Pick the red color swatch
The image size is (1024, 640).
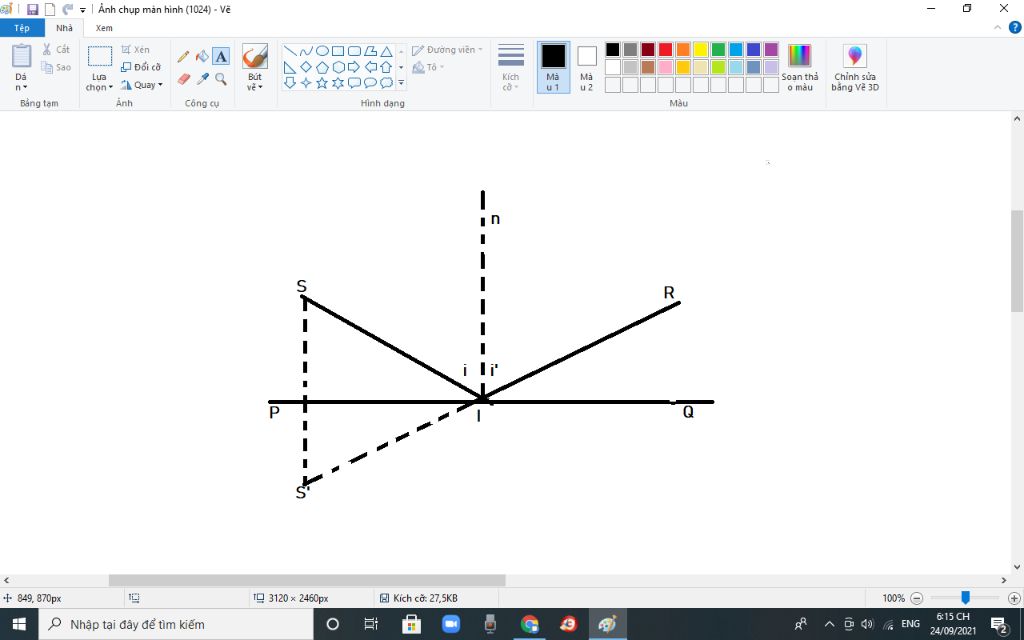click(x=665, y=50)
